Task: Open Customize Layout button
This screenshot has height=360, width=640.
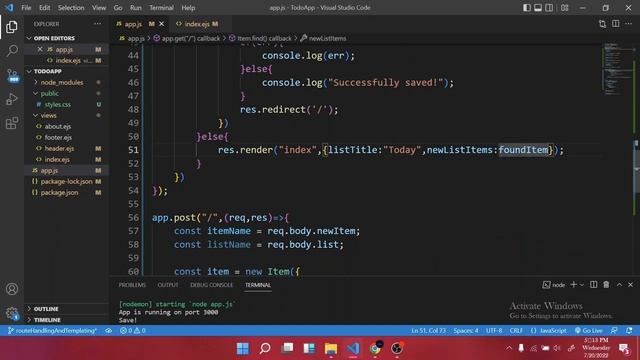Action: tap(564, 8)
